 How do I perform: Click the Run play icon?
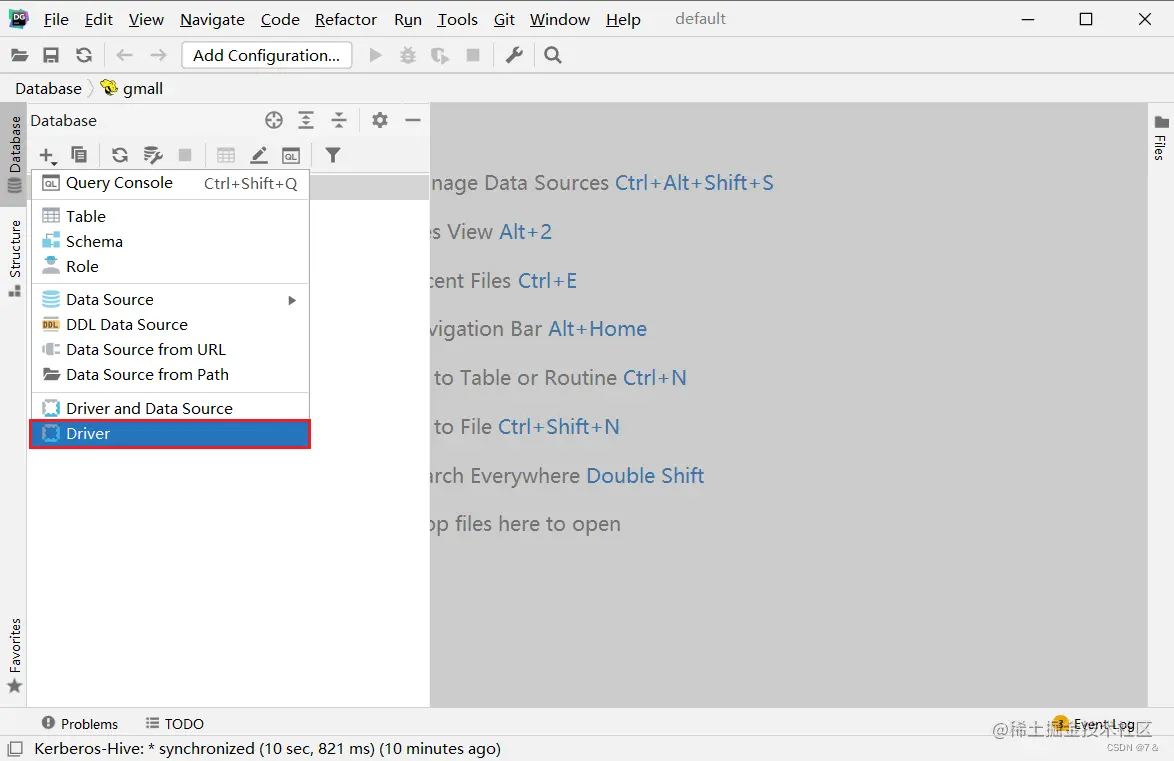[376, 55]
